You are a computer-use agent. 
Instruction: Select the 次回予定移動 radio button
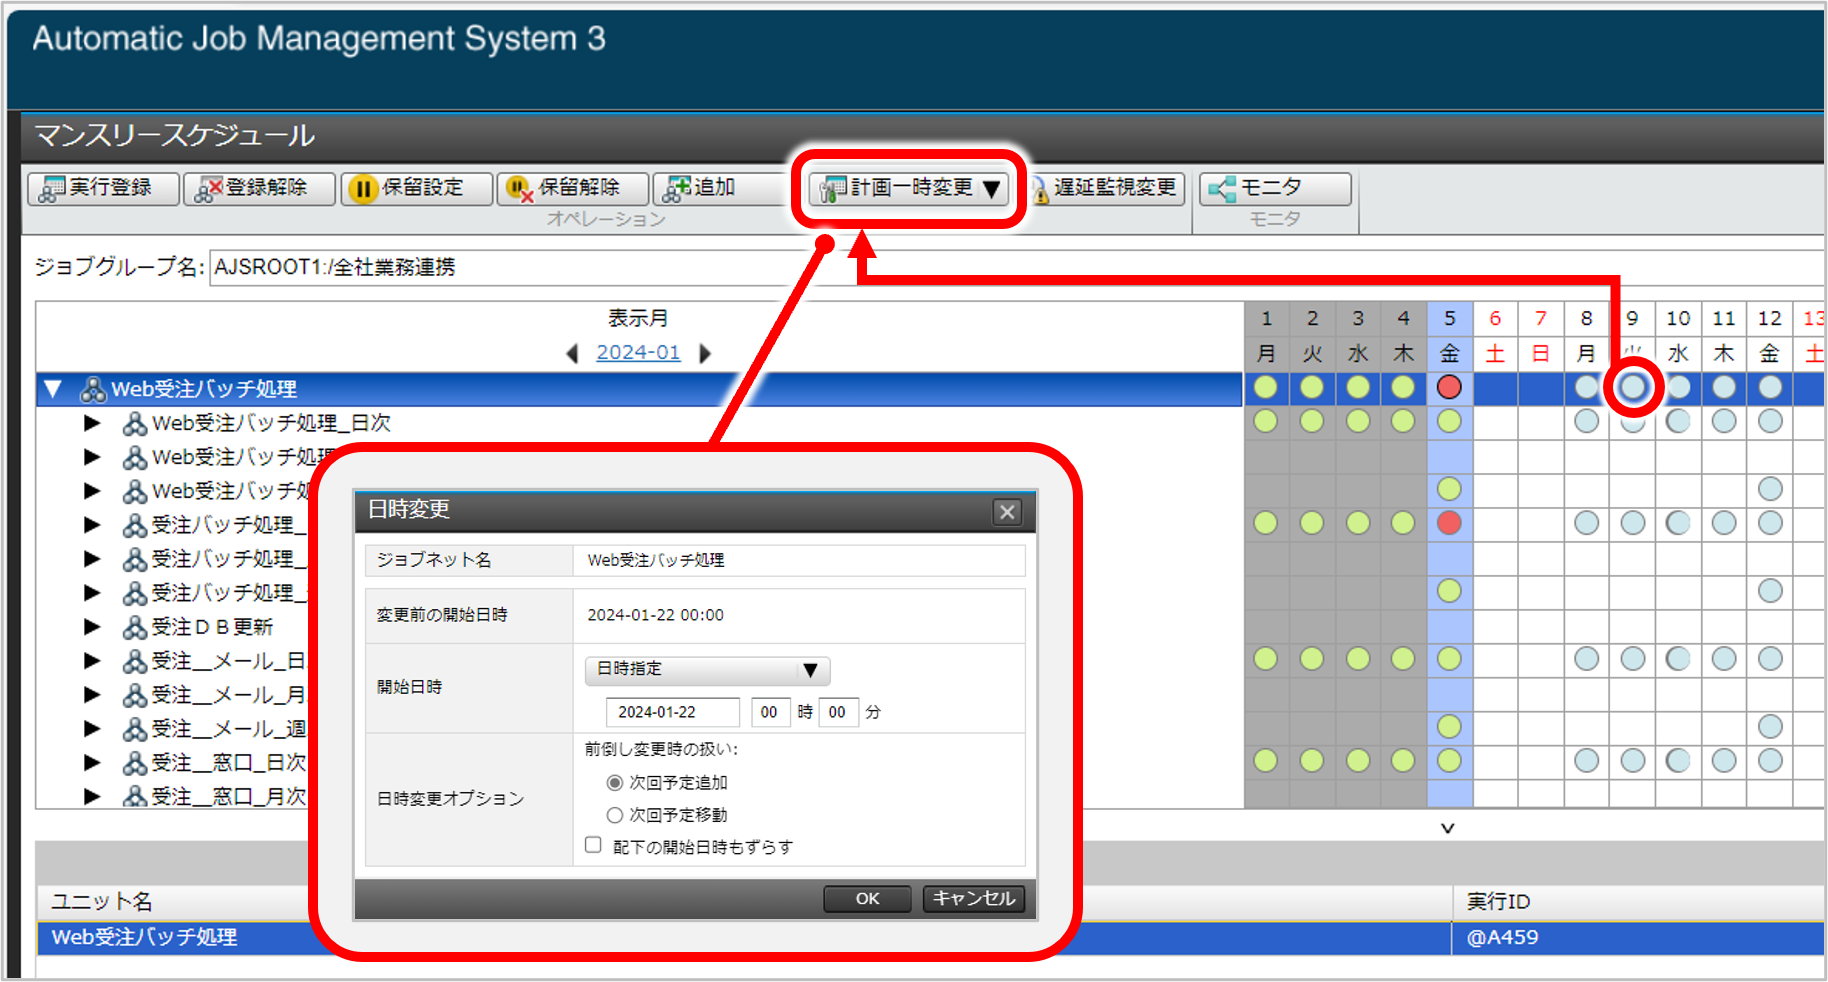click(615, 815)
